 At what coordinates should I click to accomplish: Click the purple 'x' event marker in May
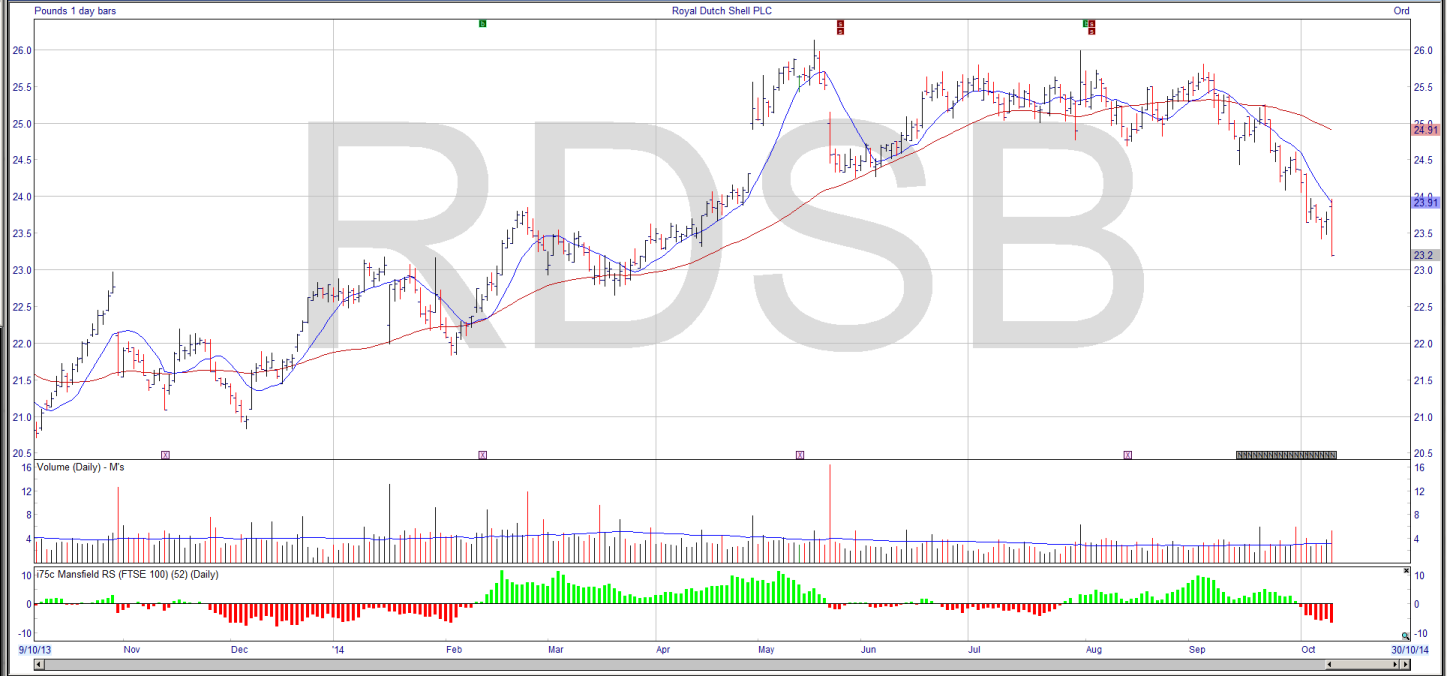pyautogui.click(x=799, y=455)
